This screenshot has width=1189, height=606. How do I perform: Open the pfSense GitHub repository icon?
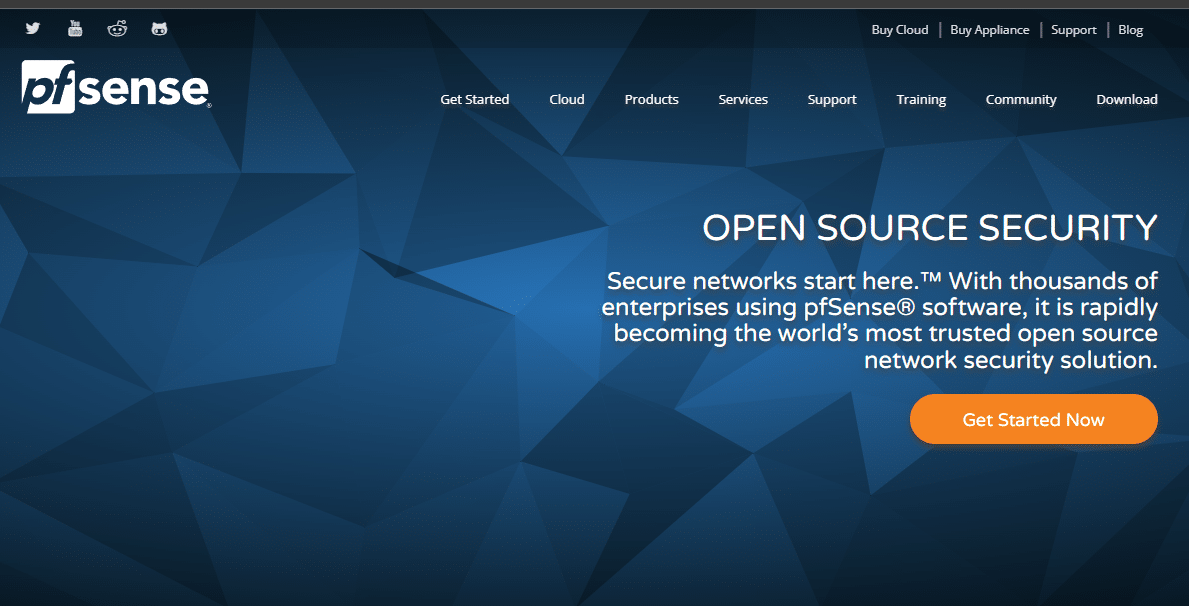159,29
